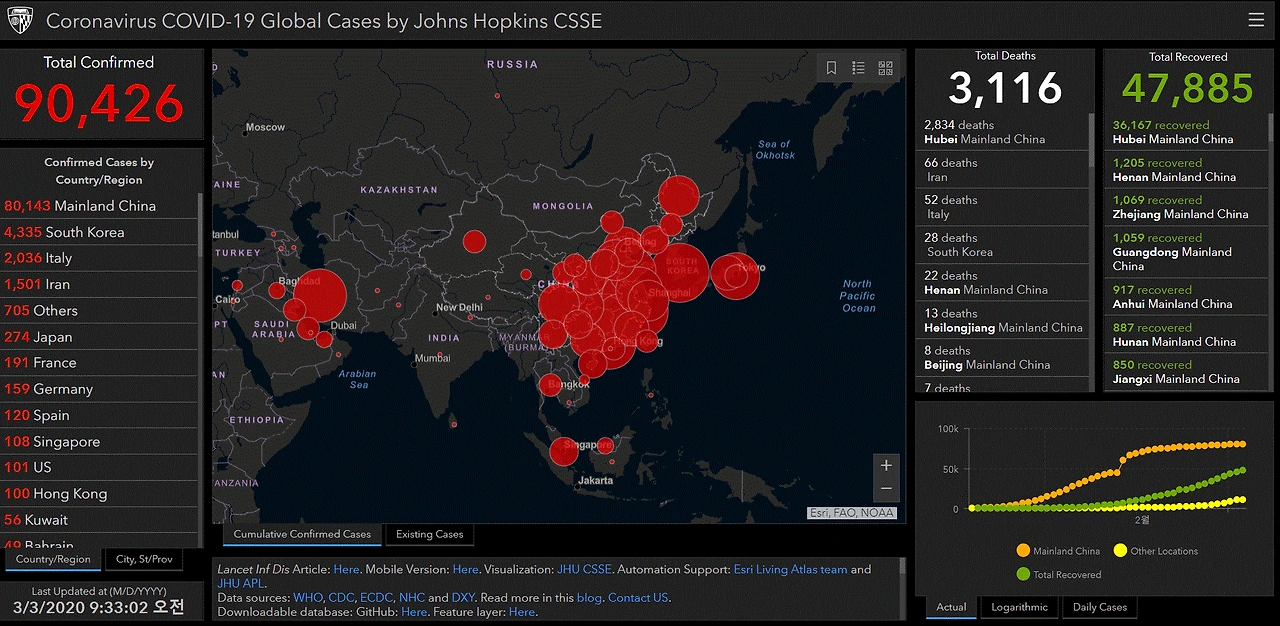Open Lancet article Here link
1280x626 pixels.
[346, 569]
